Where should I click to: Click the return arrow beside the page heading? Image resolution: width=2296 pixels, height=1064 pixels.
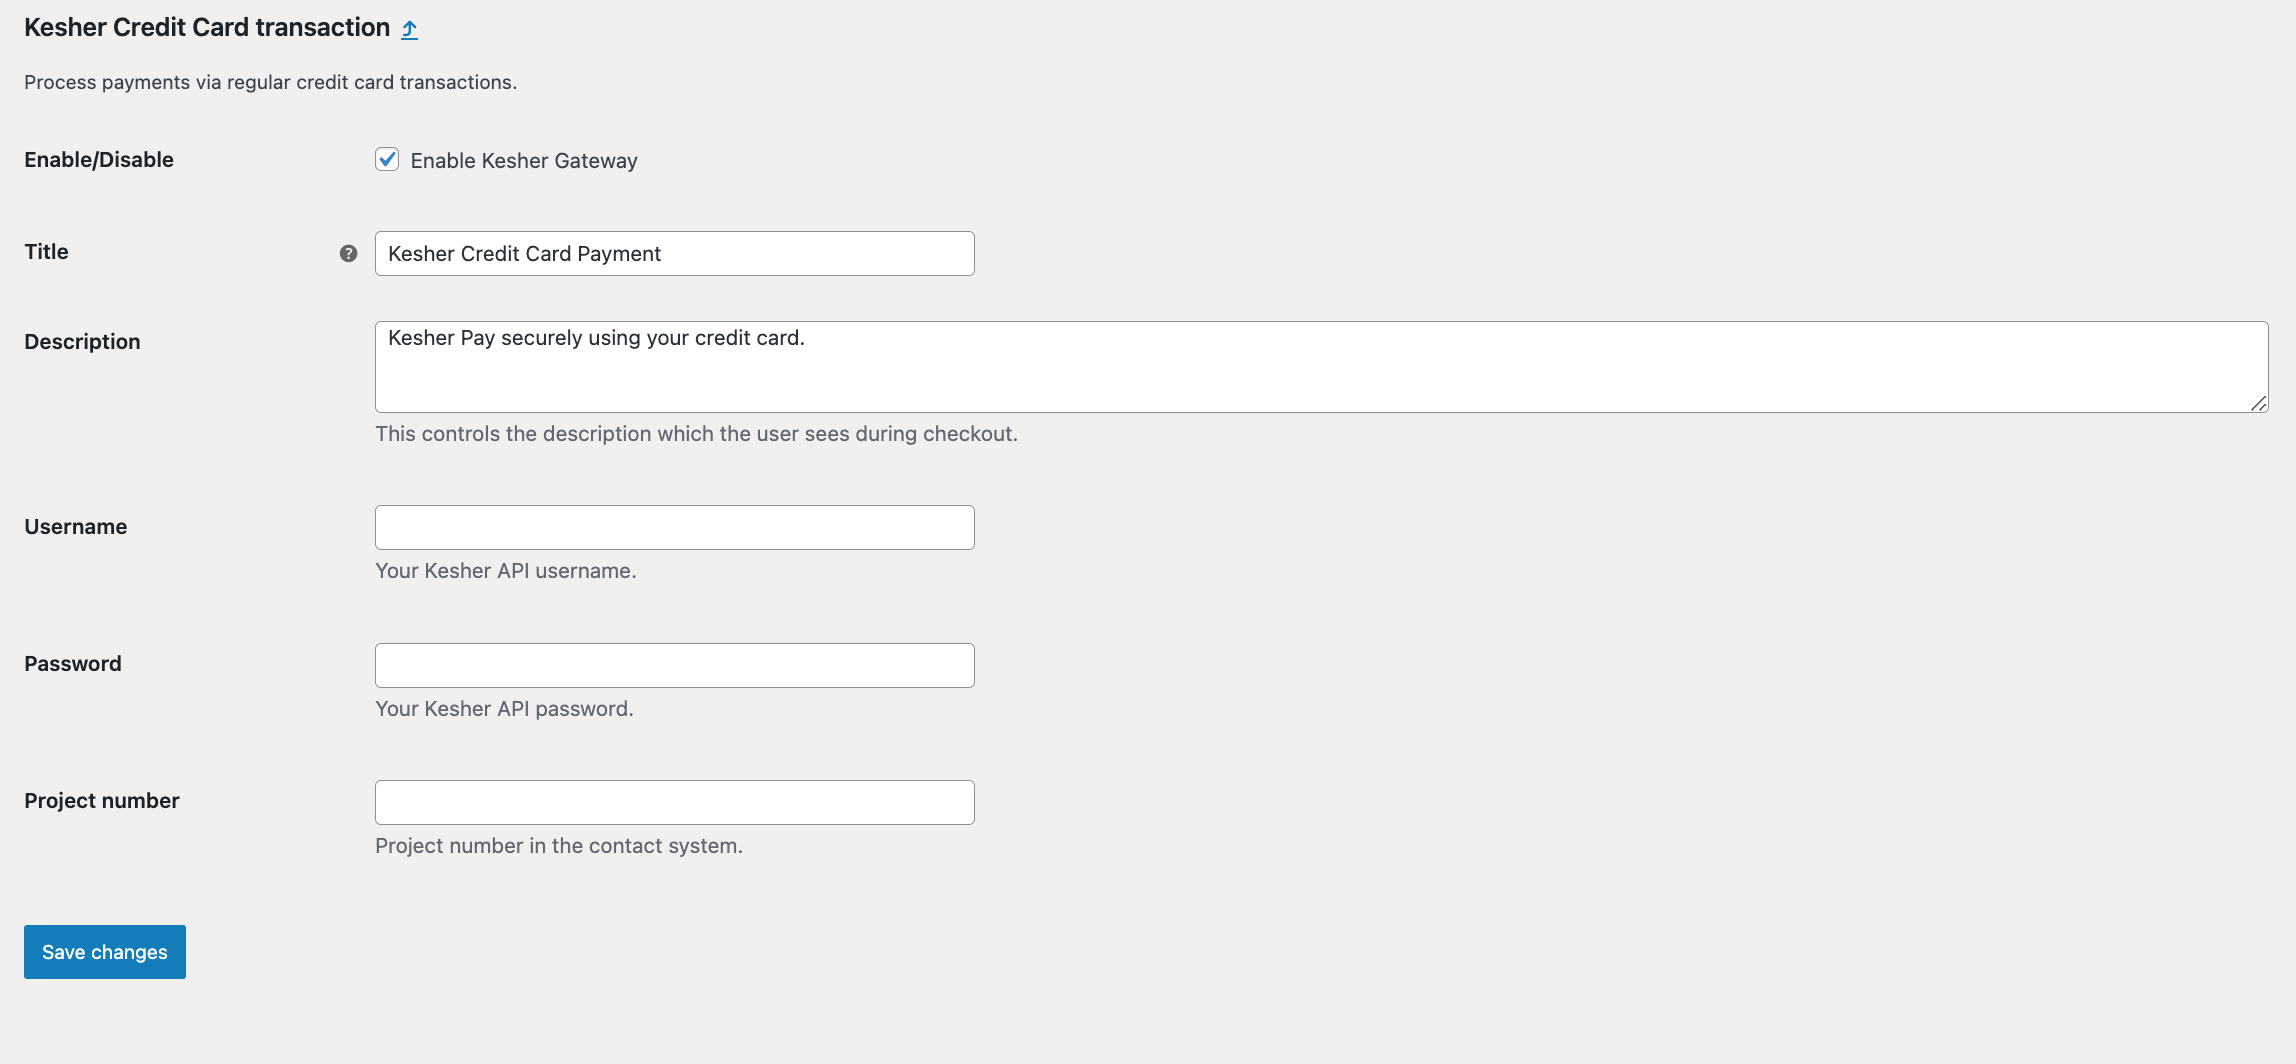click(409, 29)
